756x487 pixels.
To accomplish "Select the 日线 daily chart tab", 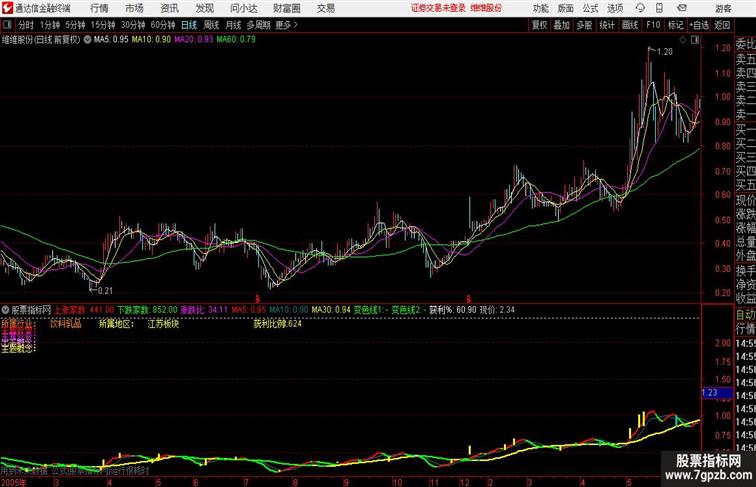I will tap(189, 25).
